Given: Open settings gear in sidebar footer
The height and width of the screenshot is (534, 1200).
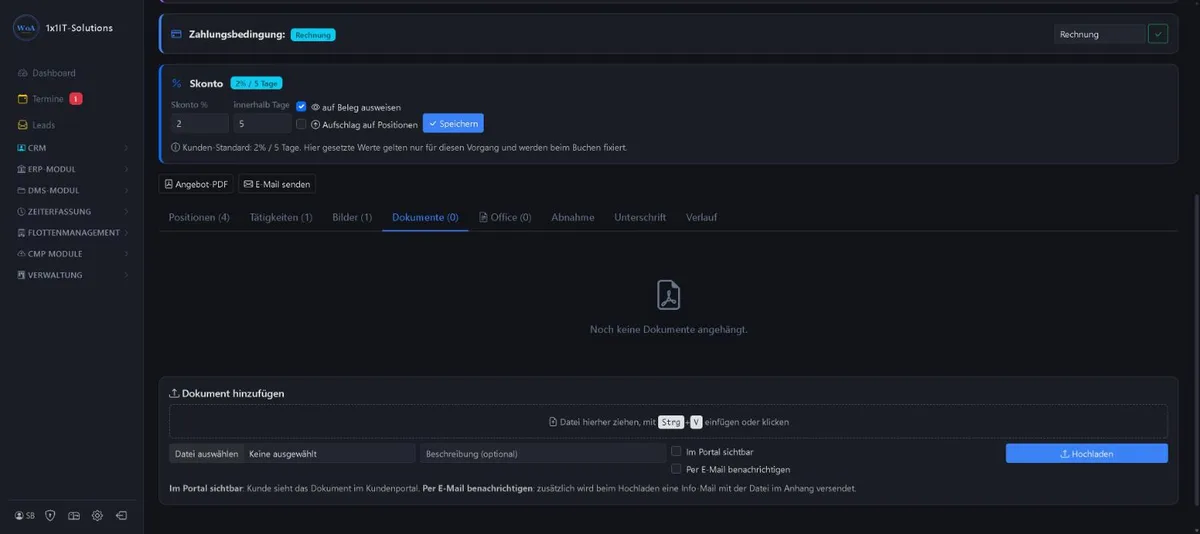Looking at the screenshot, I should tap(97, 516).
